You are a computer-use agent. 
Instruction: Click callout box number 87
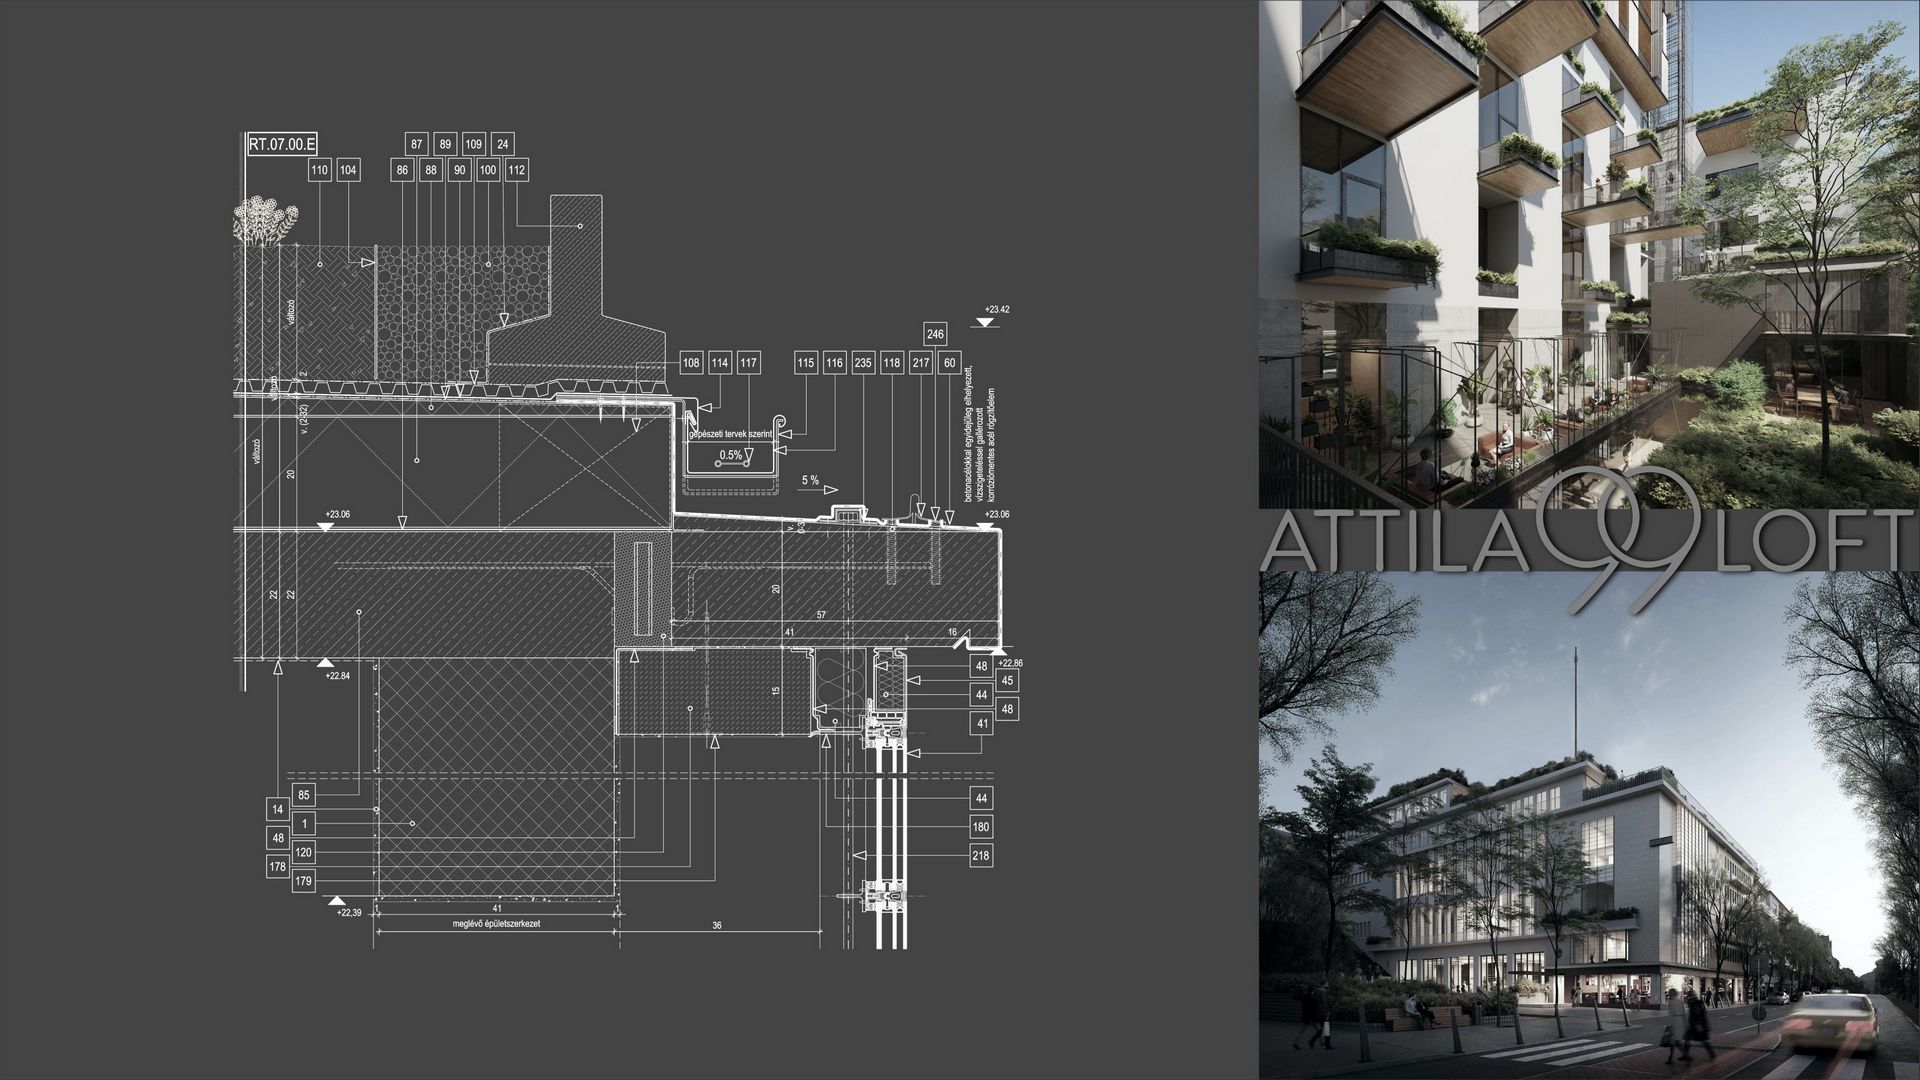[x=417, y=144]
